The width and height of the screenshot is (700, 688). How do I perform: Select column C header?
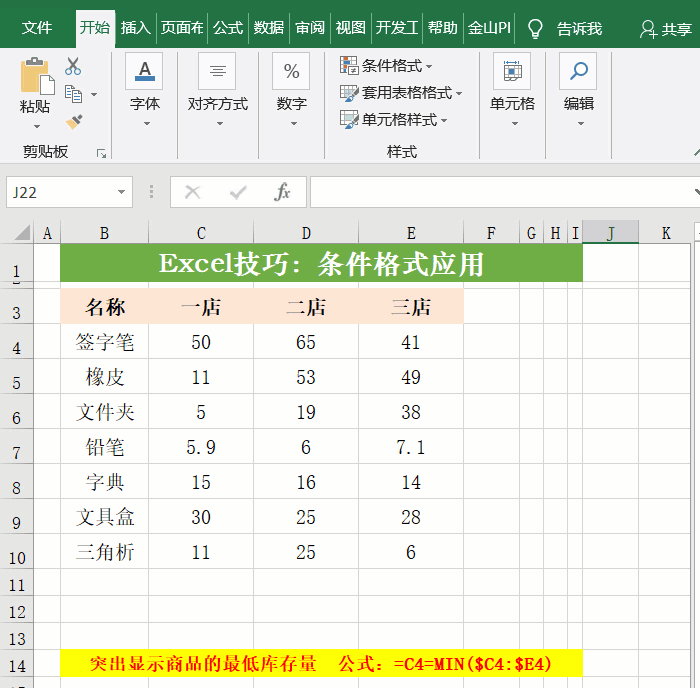(x=201, y=233)
